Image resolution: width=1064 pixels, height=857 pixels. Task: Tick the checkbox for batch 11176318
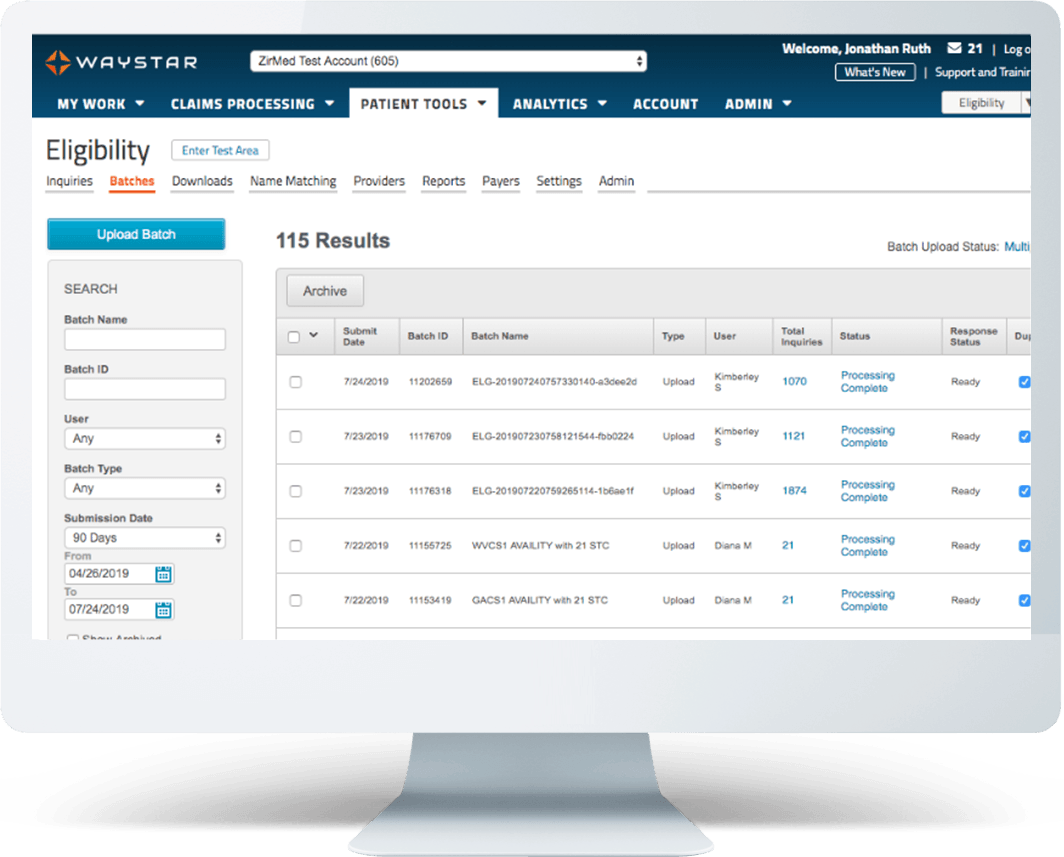point(295,491)
